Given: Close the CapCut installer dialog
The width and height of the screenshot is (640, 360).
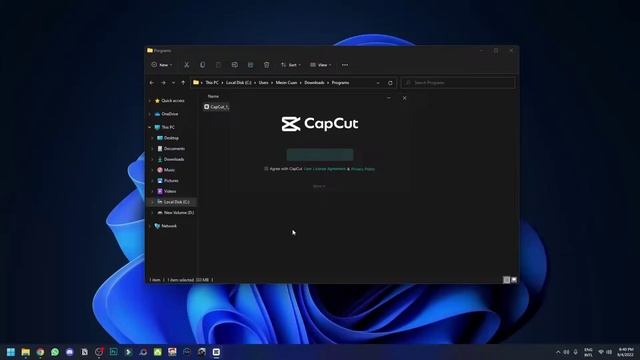Looking at the screenshot, I should (x=404, y=98).
